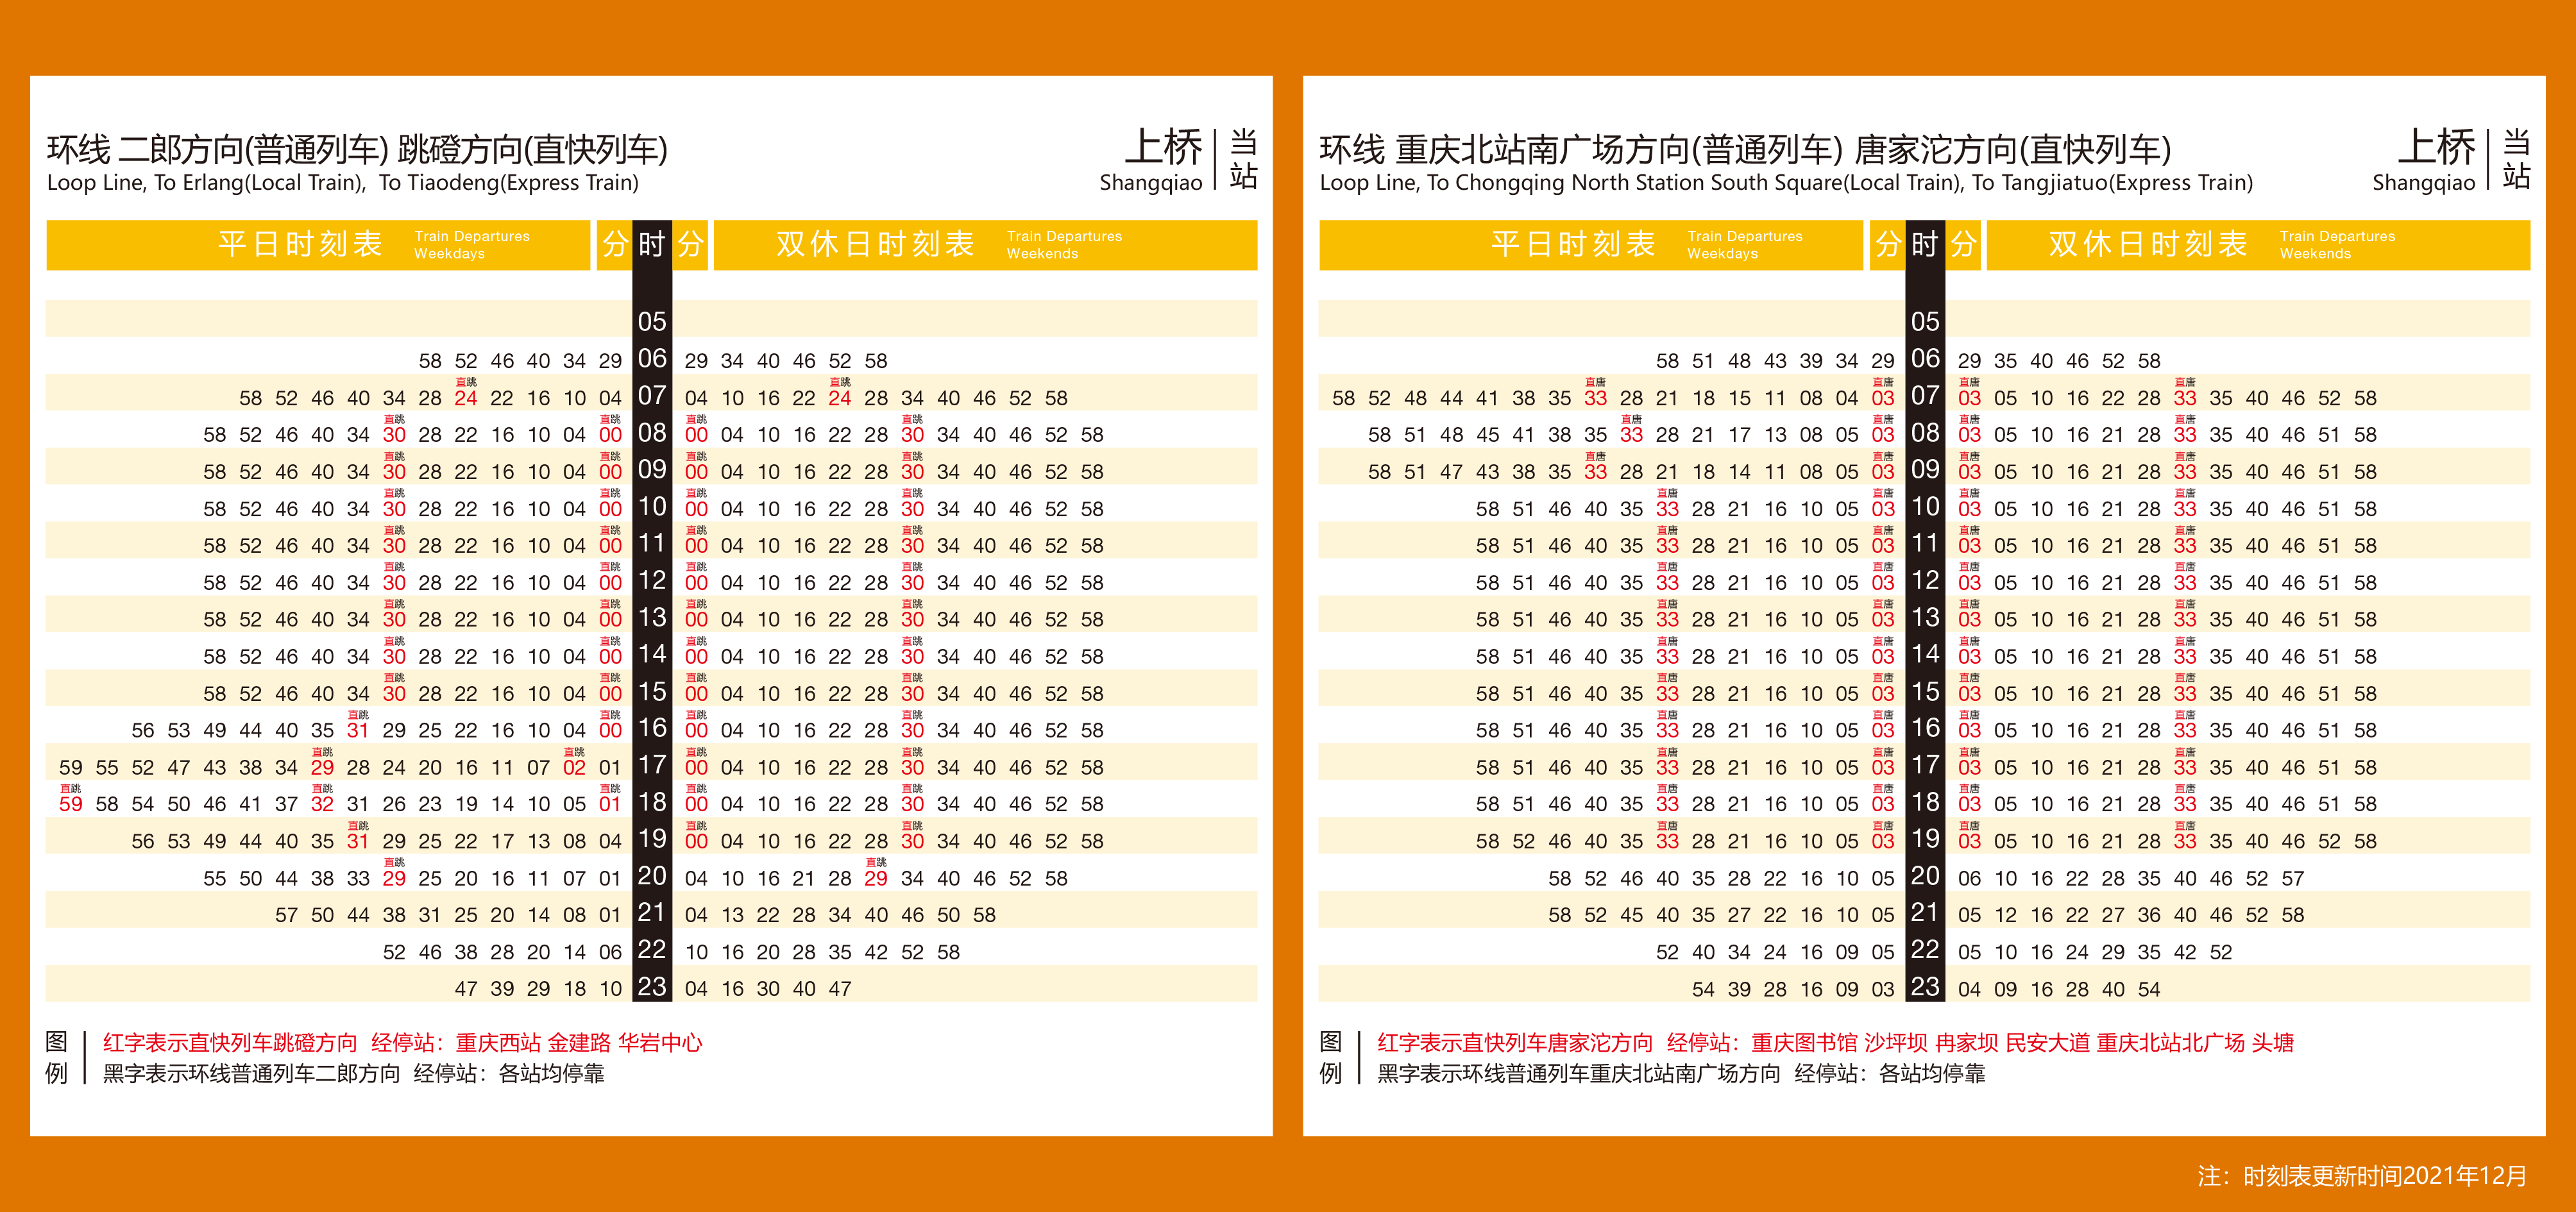Click red legend text for Tangjiatuo express
Screen dimensions: 2576x1212
coord(1834,1043)
